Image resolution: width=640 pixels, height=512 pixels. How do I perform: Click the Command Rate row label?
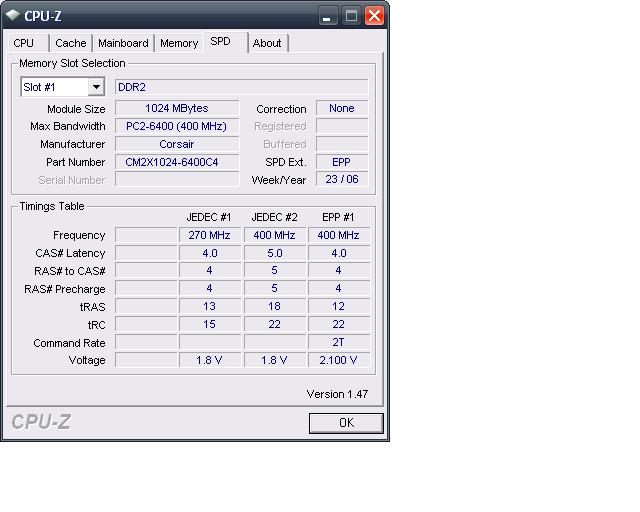coord(69,343)
